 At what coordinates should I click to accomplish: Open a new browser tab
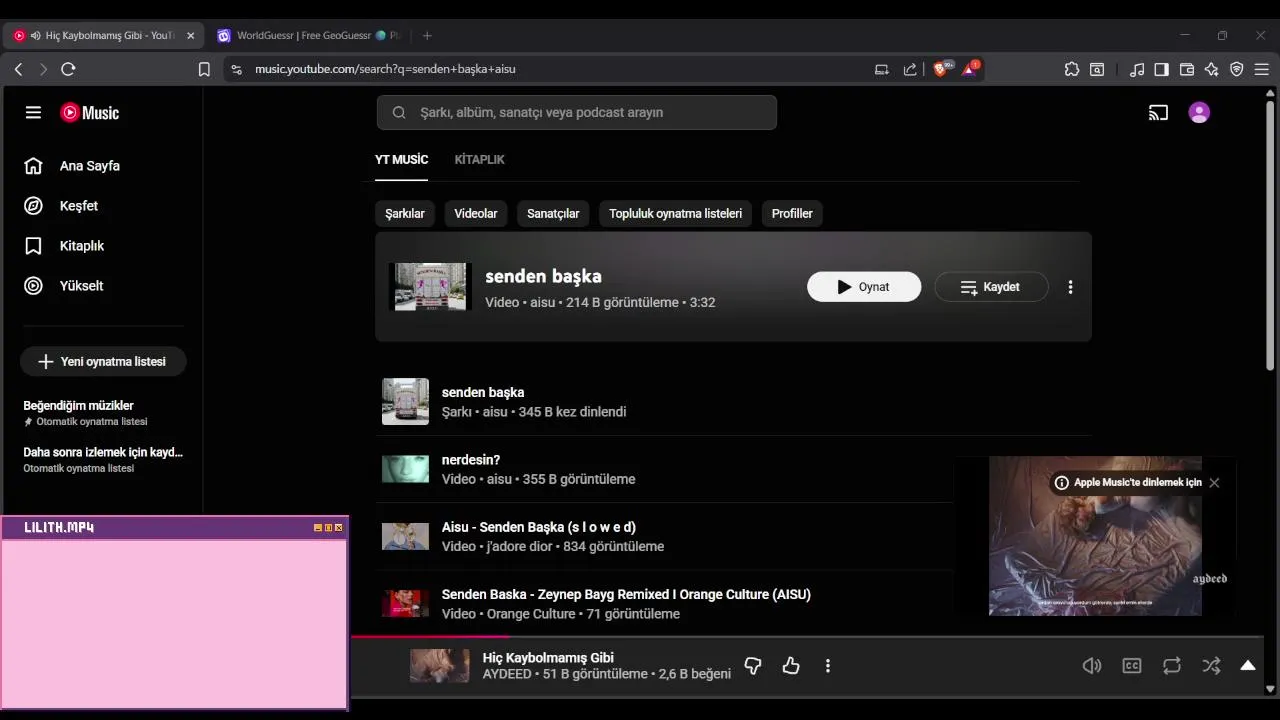point(427,35)
